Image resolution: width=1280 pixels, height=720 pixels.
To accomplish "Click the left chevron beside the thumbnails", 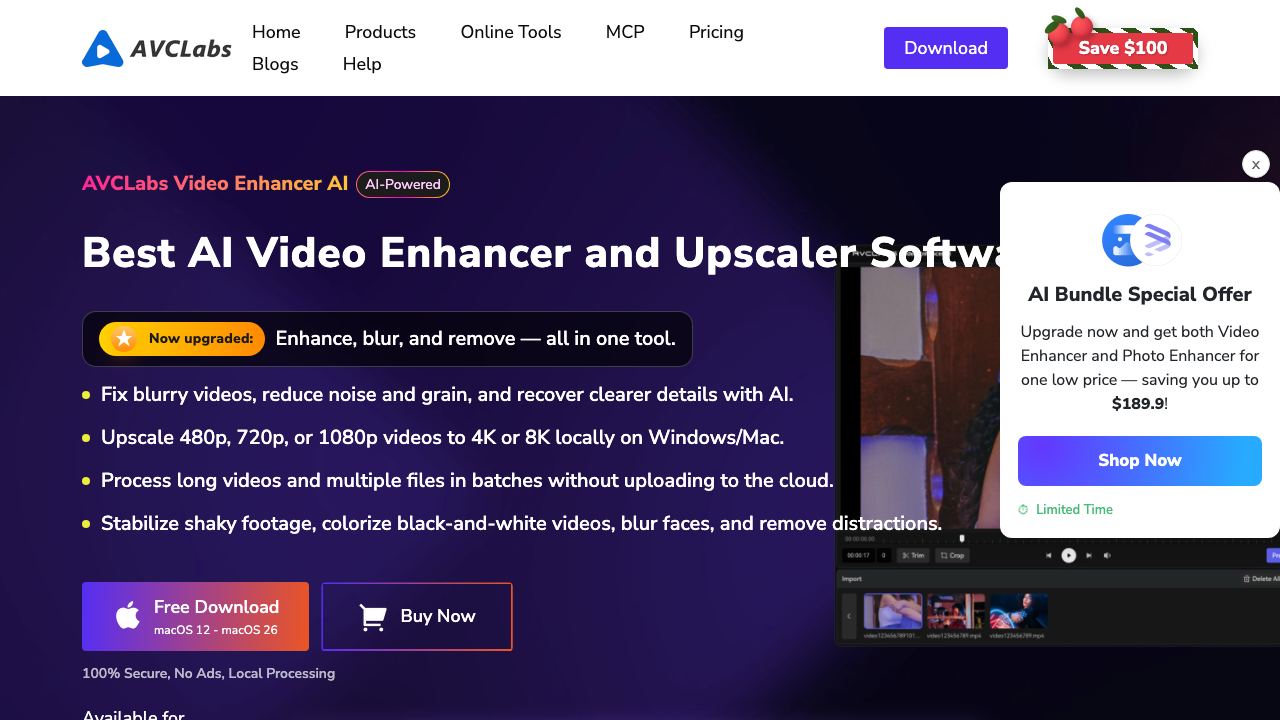I will [x=849, y=615].
